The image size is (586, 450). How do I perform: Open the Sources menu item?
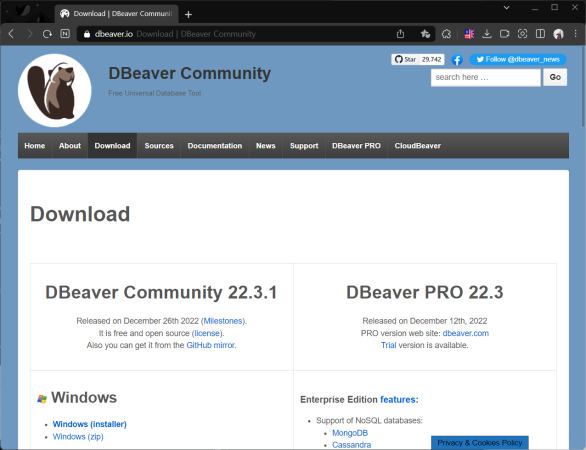(x=159, y=146)
